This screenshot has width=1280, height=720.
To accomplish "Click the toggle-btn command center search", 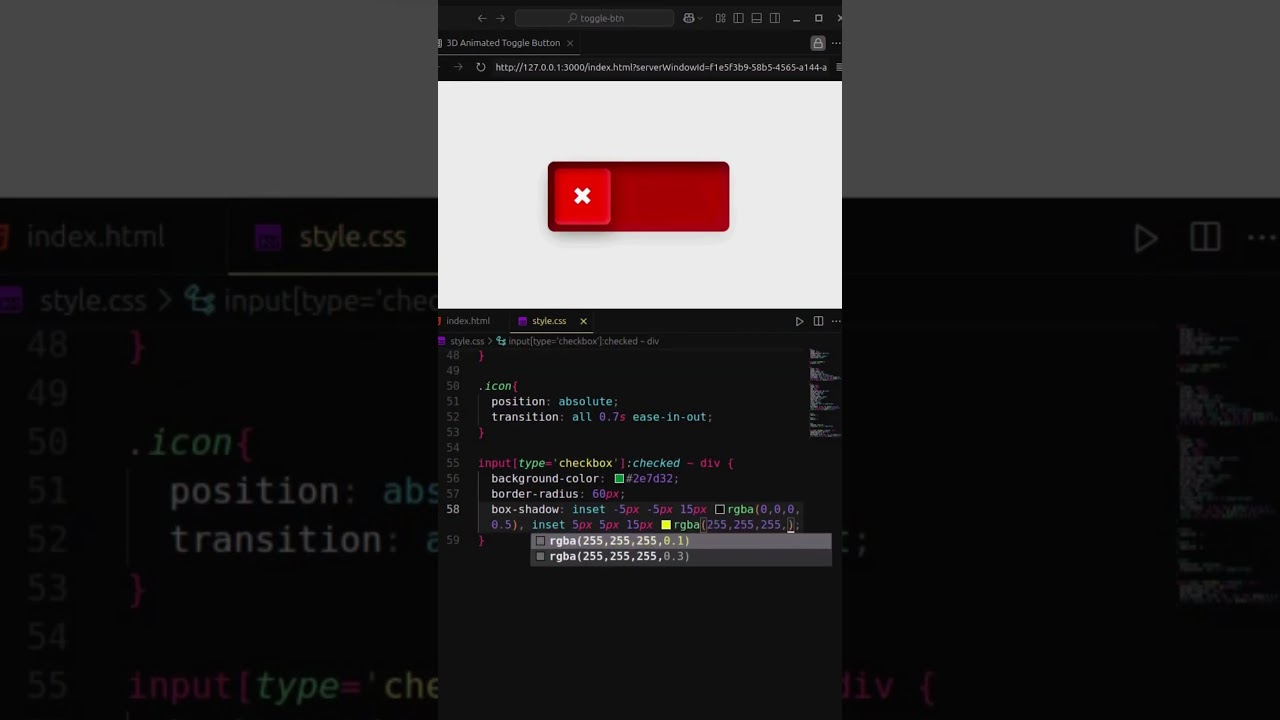I will click(594, 18).
